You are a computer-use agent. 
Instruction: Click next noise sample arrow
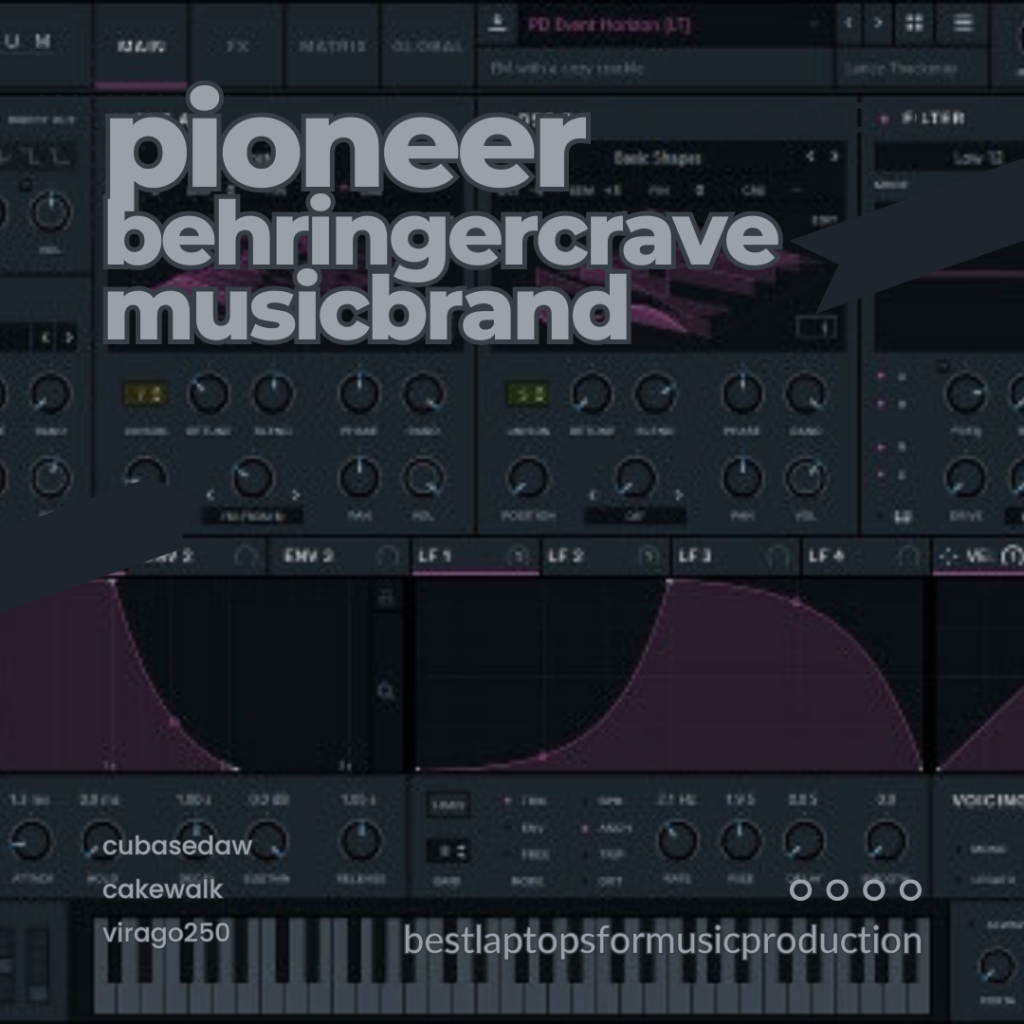(69, 338)
